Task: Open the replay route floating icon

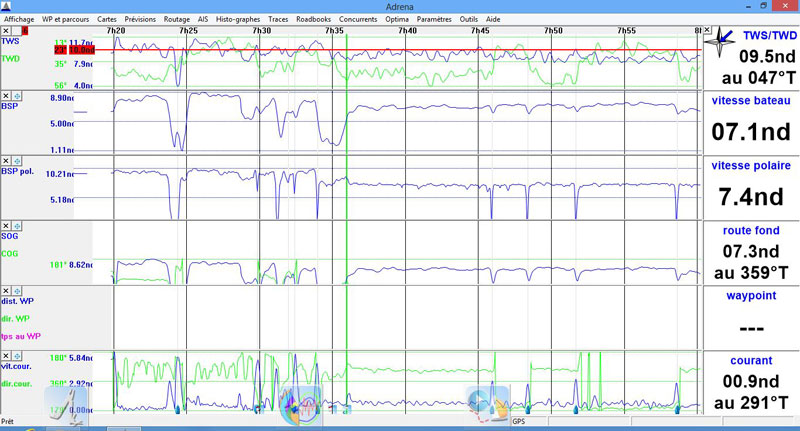Action: coord(488,404)
